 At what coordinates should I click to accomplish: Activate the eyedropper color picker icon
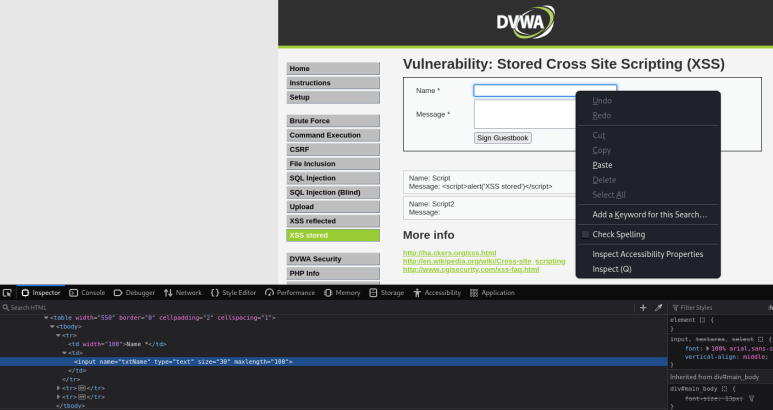658,308
